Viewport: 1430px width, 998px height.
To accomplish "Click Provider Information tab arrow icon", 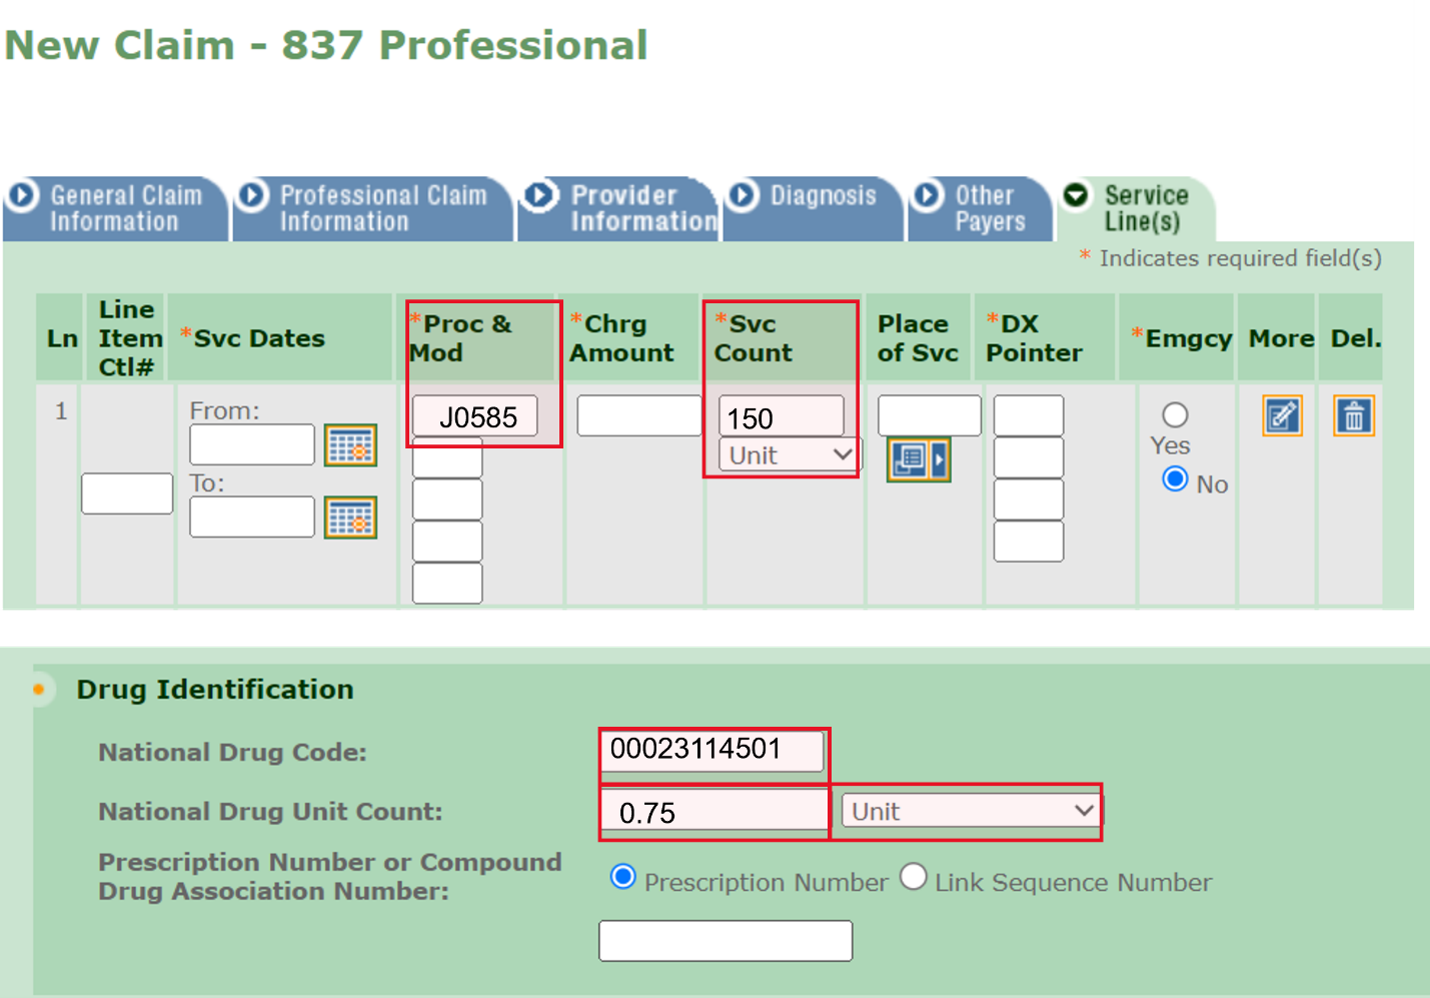I will tap(541, 194).
